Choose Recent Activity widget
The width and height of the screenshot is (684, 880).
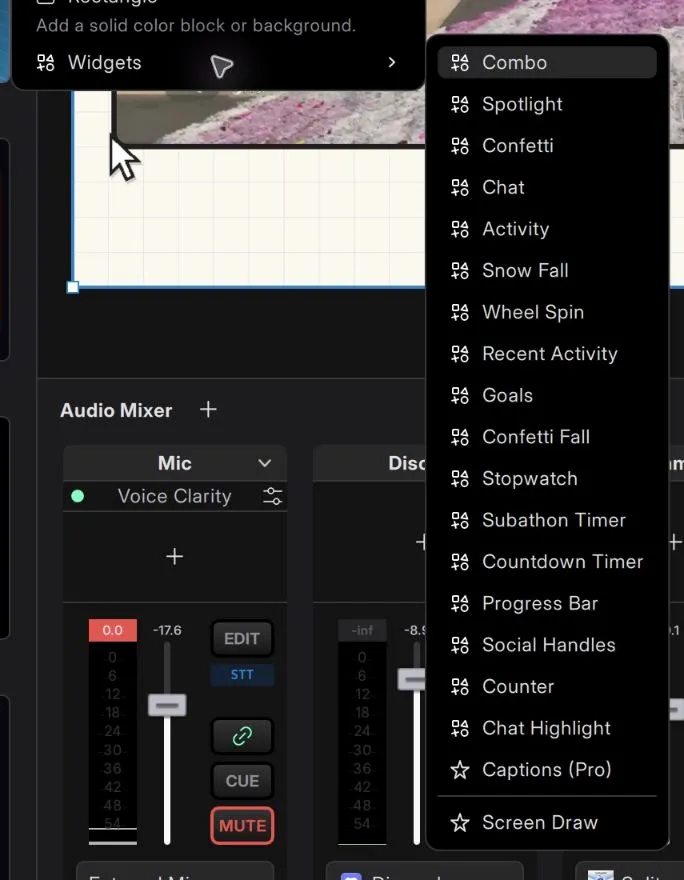coord(547,354)
